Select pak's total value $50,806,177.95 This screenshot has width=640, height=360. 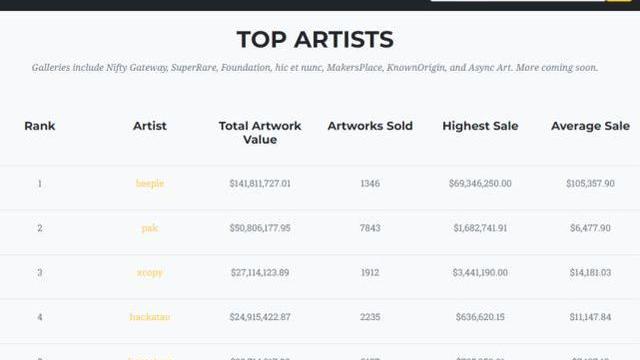pyautogui.click(x=260, y=228)
